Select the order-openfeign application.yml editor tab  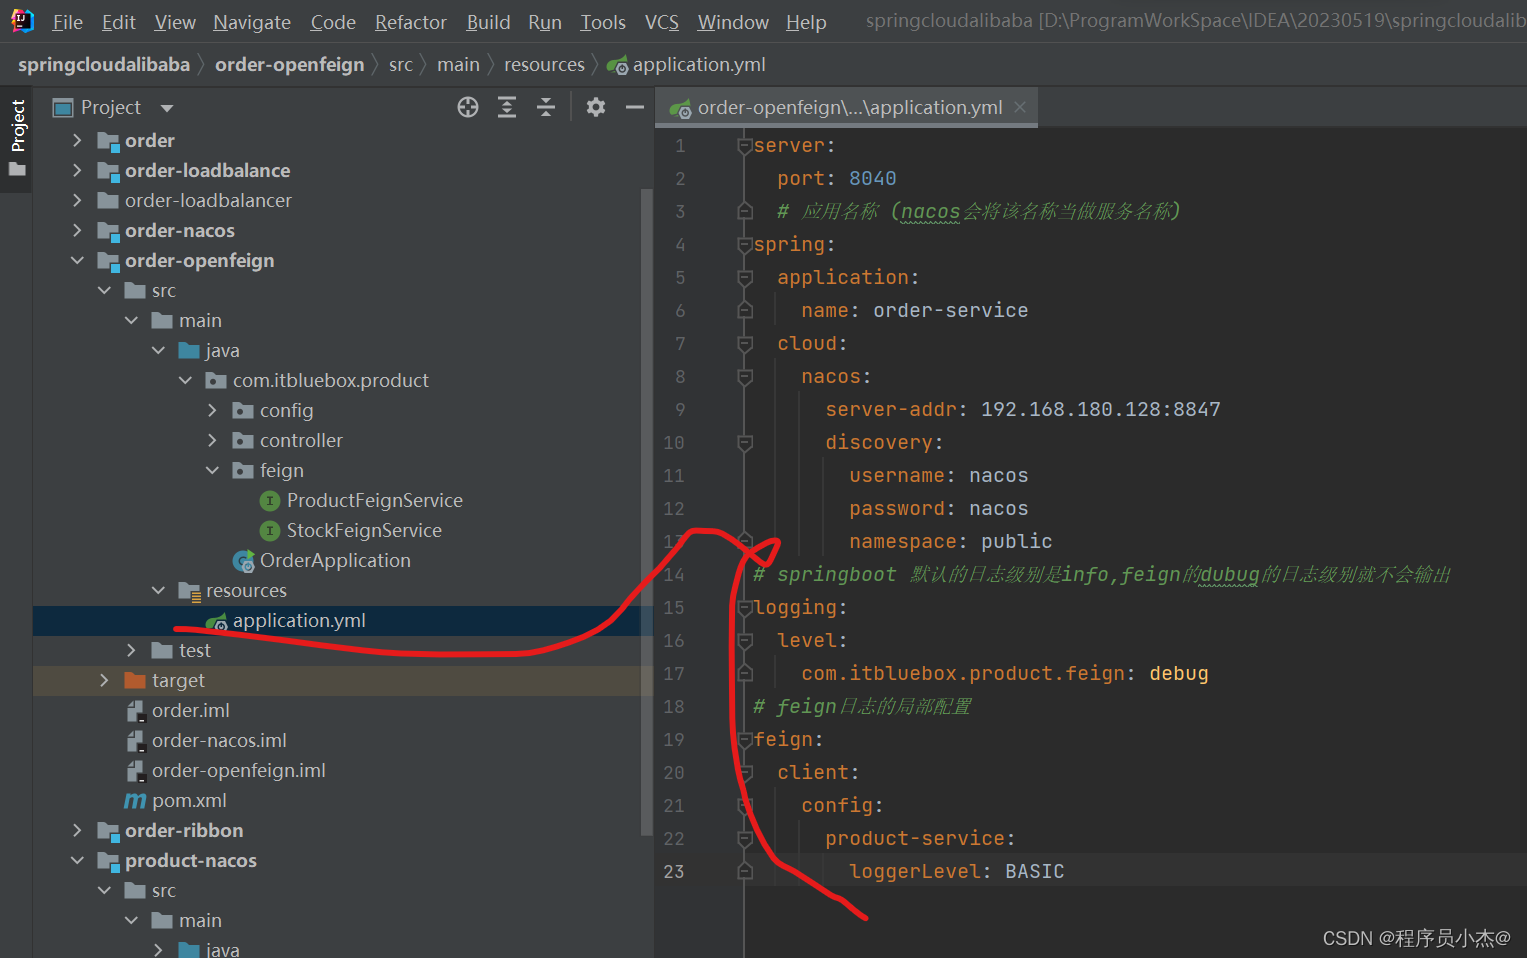click(x=847, y=107)
